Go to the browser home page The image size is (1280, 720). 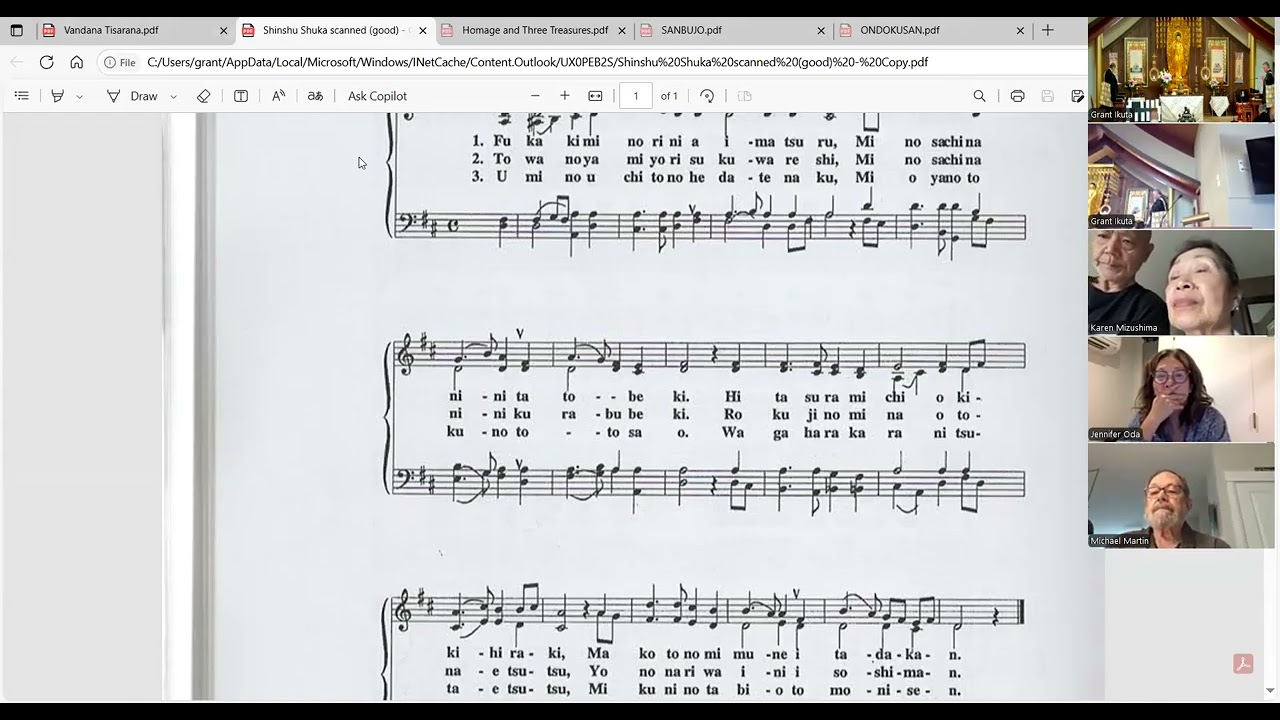click(x=76, y=62)
